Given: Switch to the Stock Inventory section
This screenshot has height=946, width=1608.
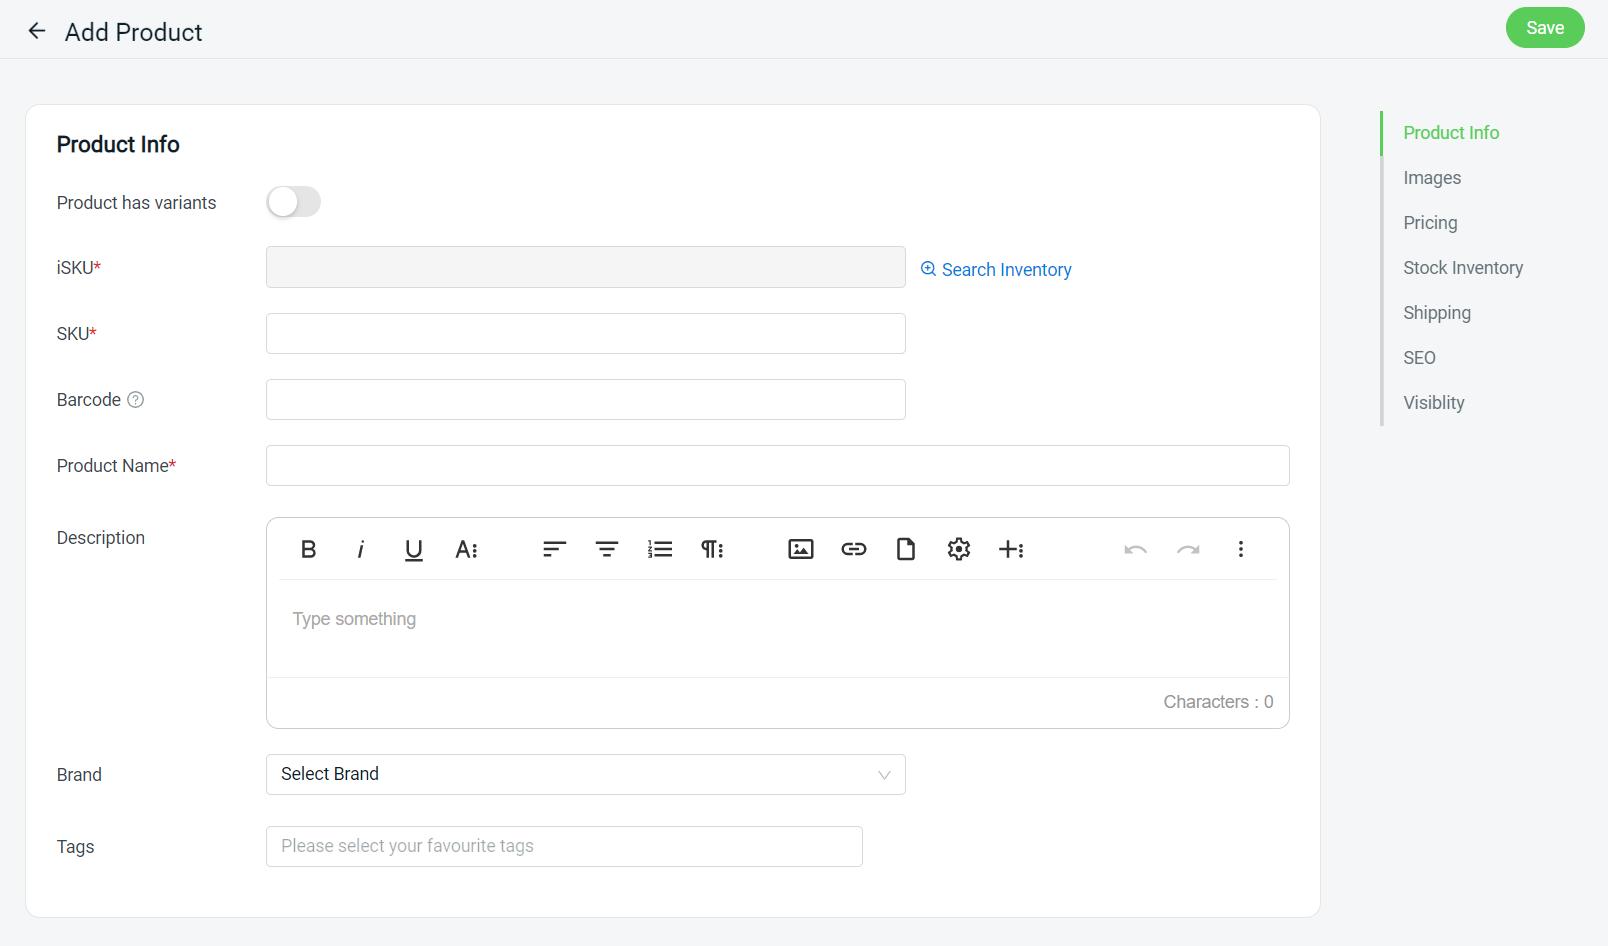Looking at the screenshot, I should coord(1463,267).
